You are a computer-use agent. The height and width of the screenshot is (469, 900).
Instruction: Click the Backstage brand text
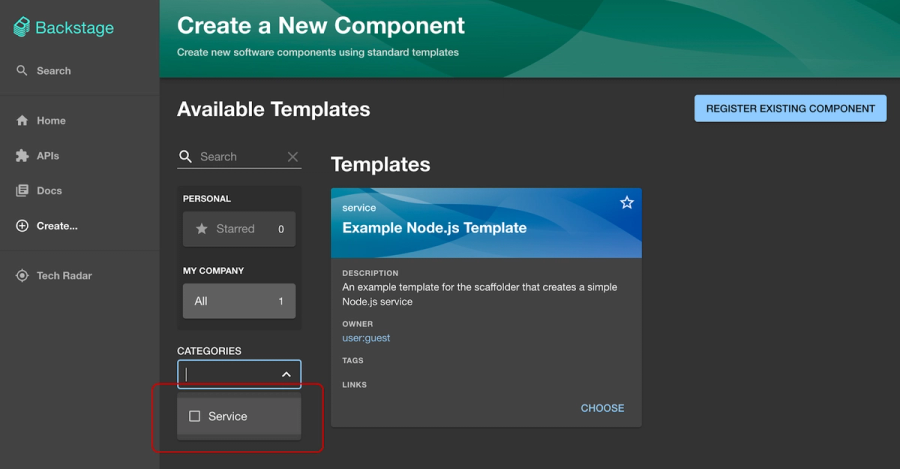click(75, 28)
